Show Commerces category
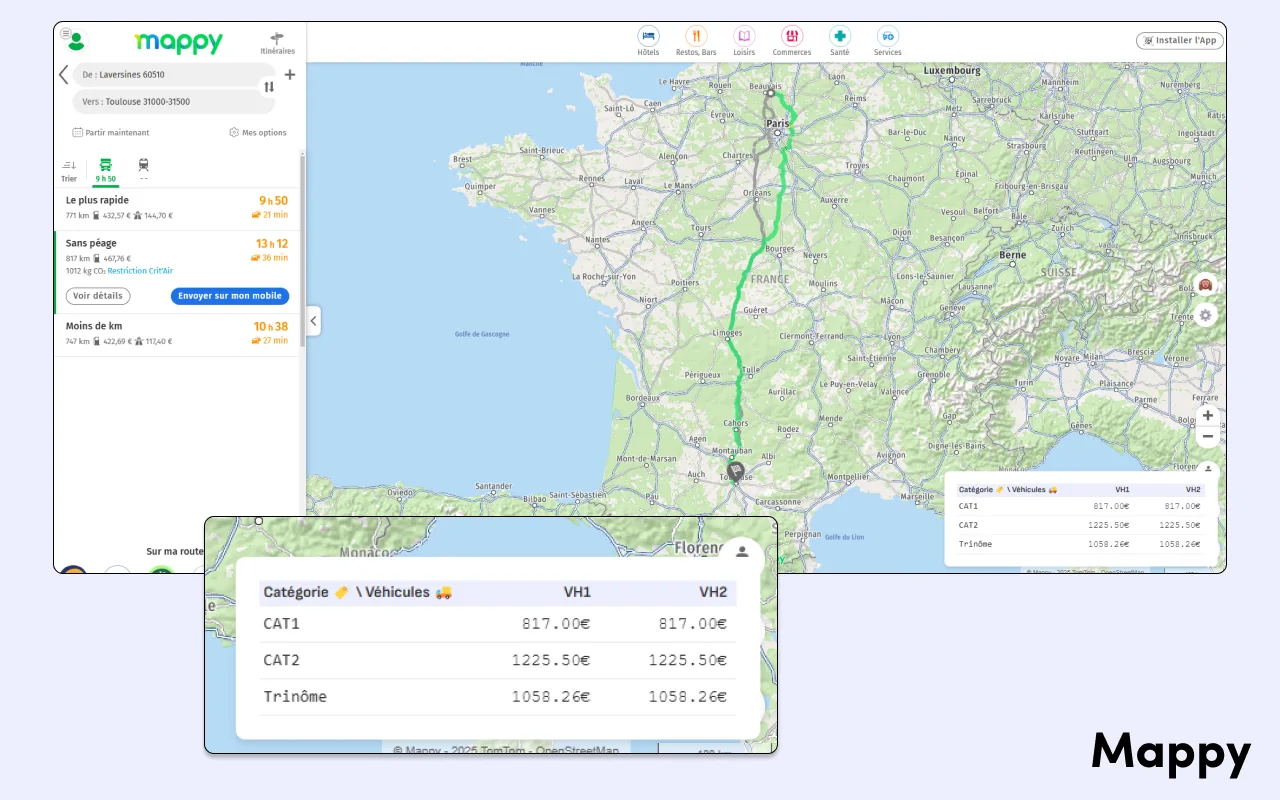The width and height of the screenshot is (1280, 800). [792, 41]
